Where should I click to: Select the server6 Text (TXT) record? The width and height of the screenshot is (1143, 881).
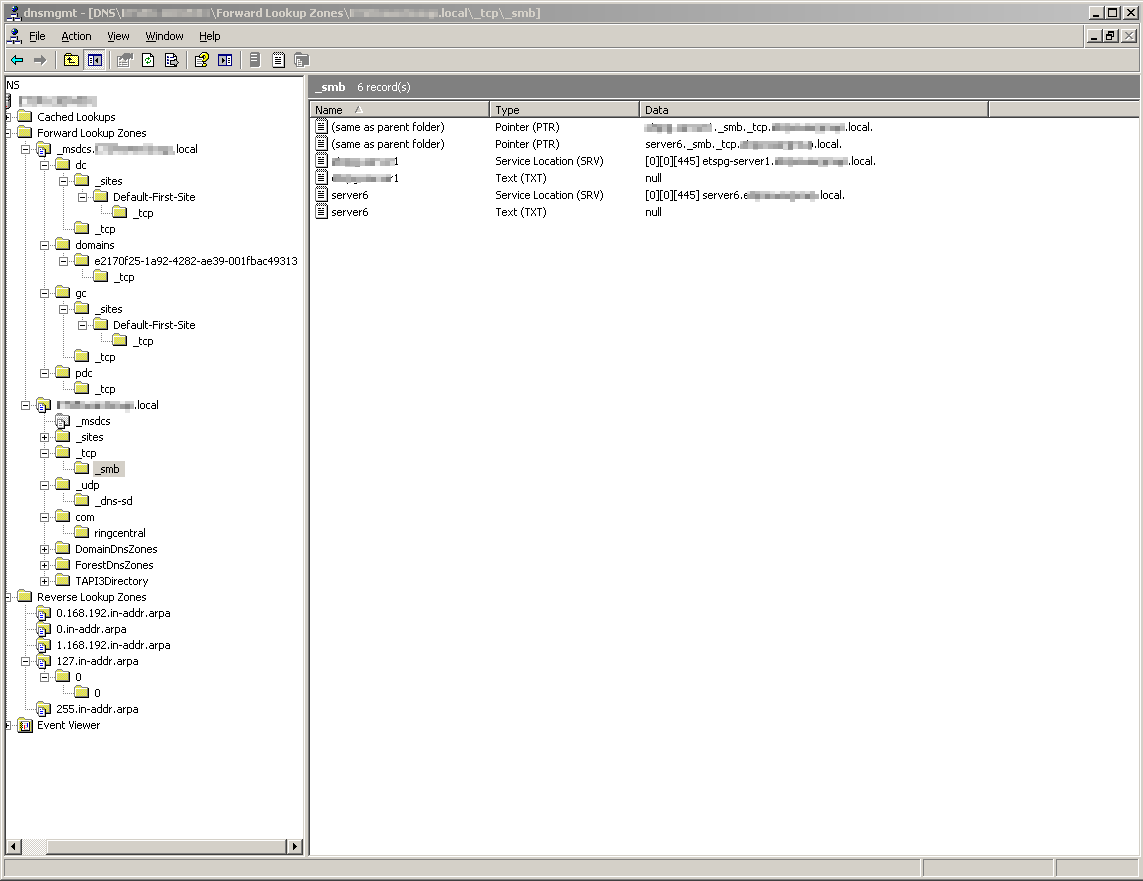click(x=350, y=212)
